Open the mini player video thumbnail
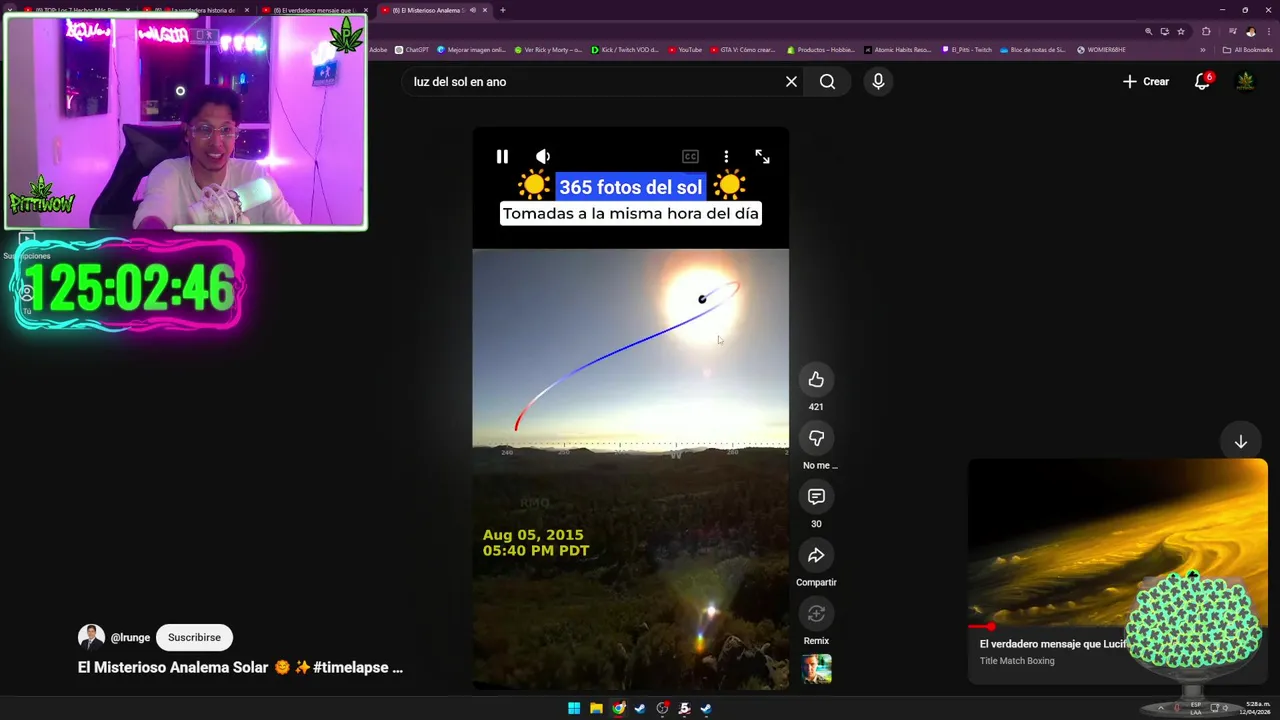Viewport: 1280px width, 720px height. 1118,543
